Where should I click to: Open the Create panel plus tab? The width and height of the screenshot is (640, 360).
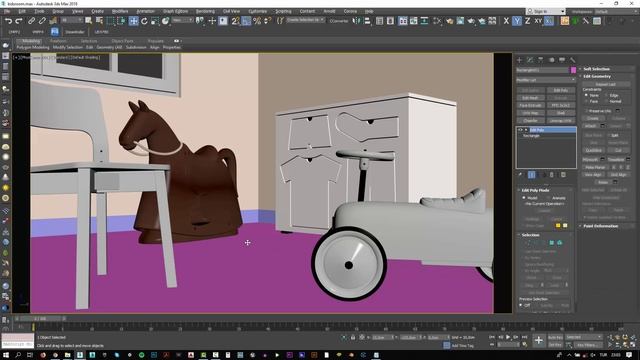coord(519,60)
